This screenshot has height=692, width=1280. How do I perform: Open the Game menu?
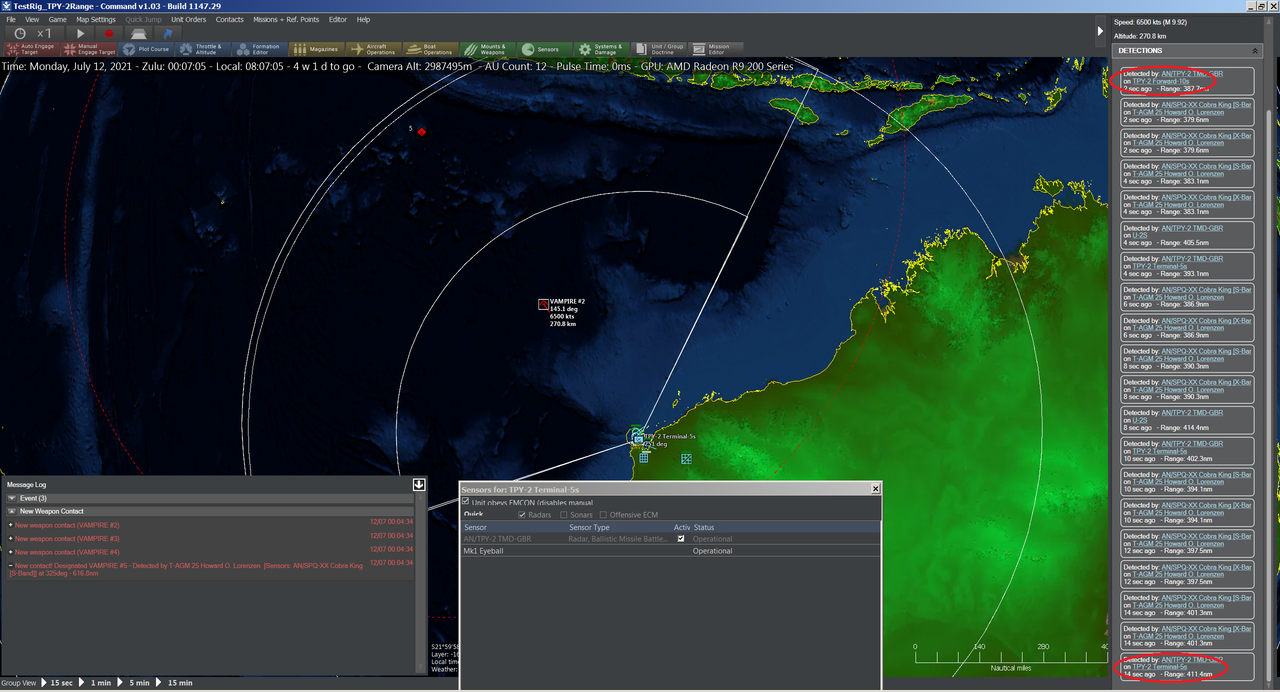[x=58, y=19]
